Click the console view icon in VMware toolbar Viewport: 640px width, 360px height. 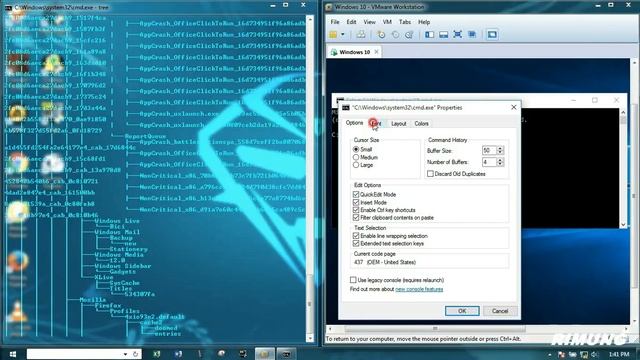tap(492, 35)
